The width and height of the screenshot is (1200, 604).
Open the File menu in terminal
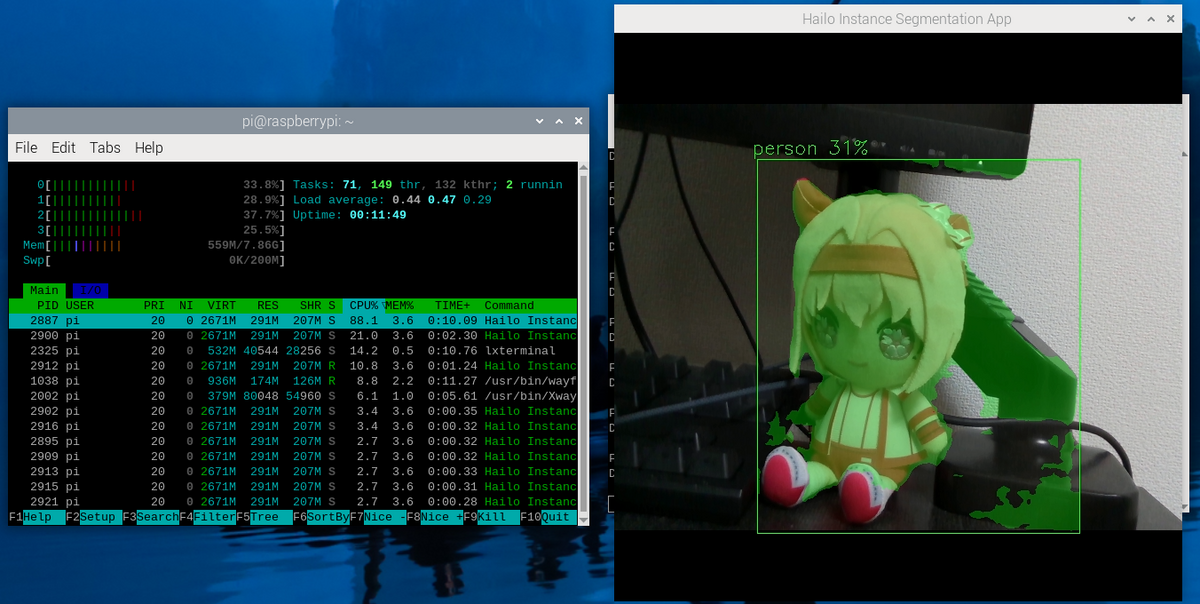(x=26, y=147)
